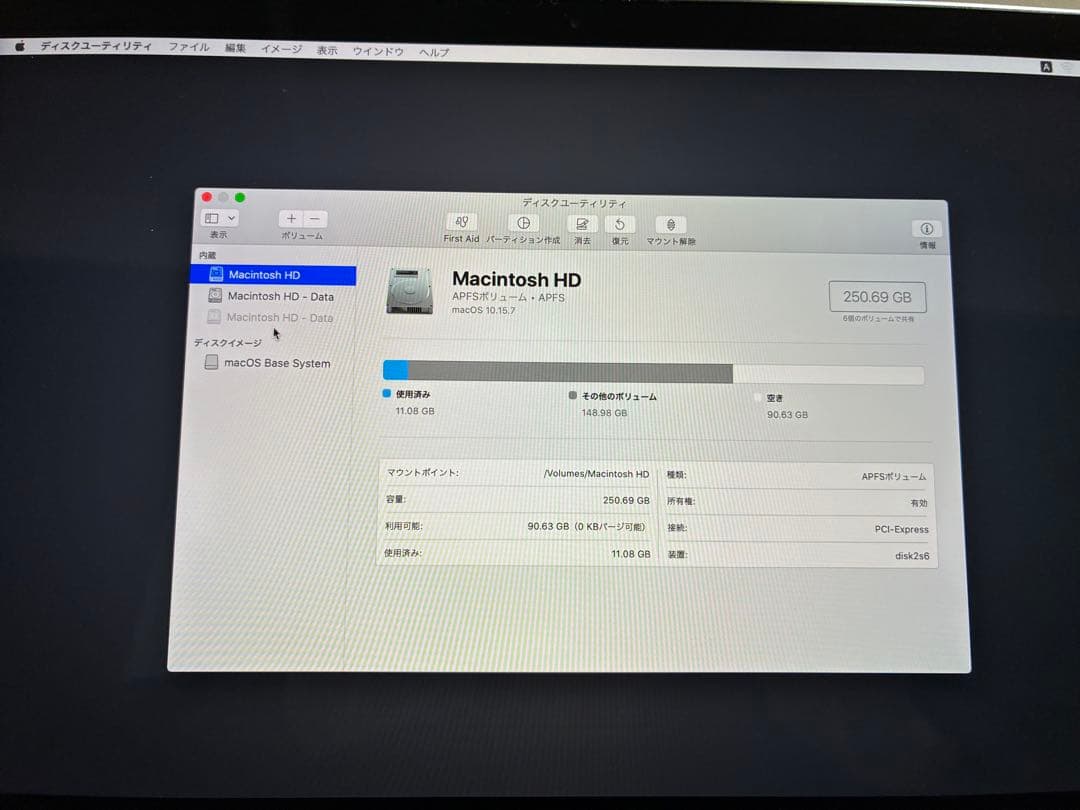
Task: Open the 表示 sidebar view dropdown
Action: (x=218, y=218)
